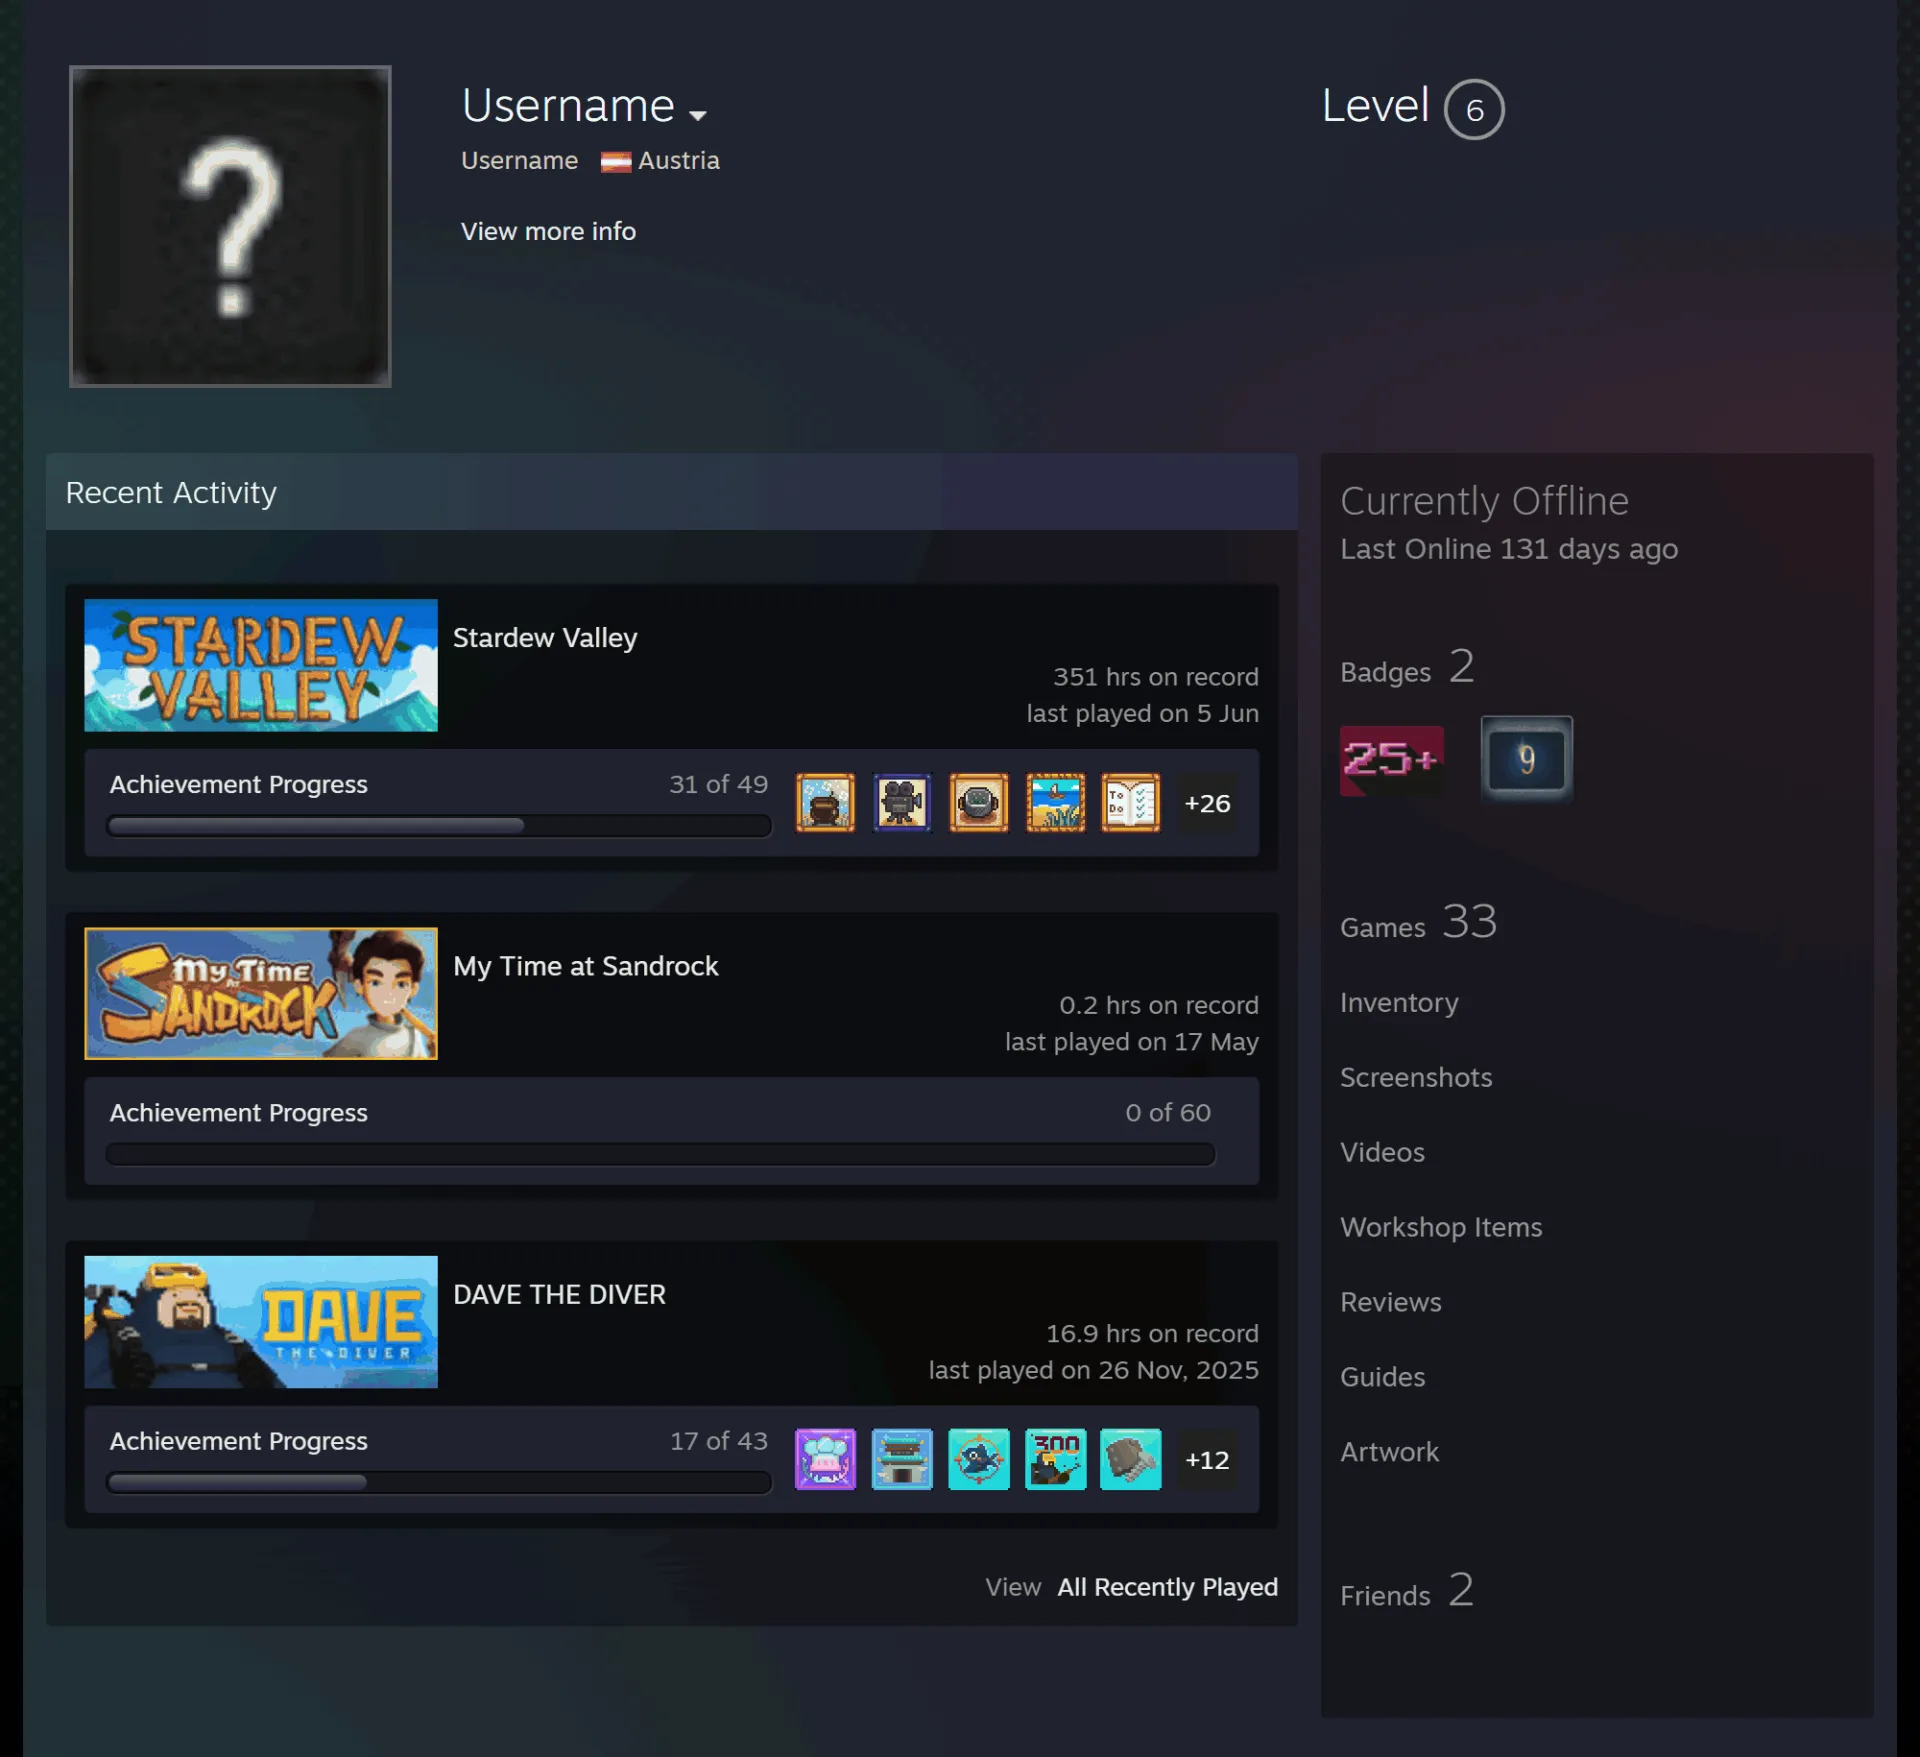This screenshot has width=1920, height=1757.
Task: Click Dave the Diver chef hat achievement icon
Action: coord(825,1459)
